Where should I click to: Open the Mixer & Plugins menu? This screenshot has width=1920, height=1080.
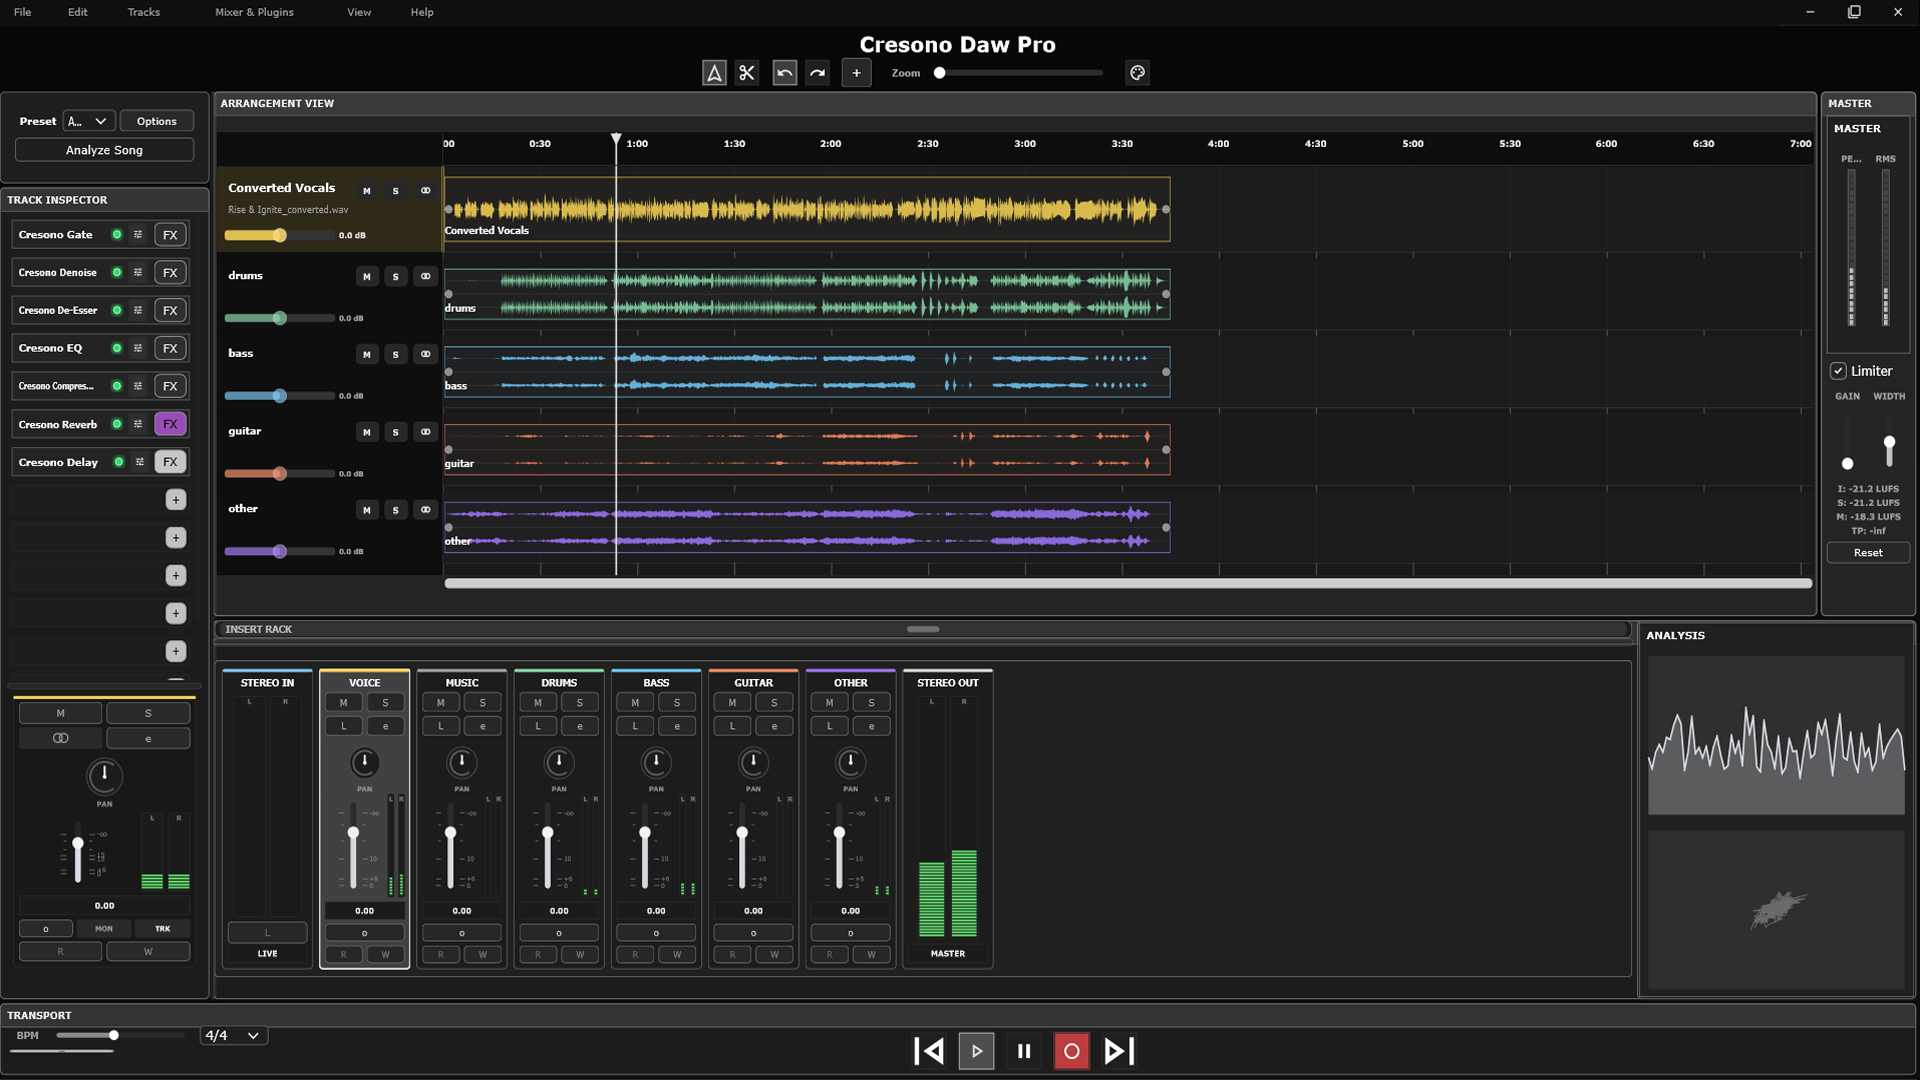pyautogui.click(x=254, y=12)
